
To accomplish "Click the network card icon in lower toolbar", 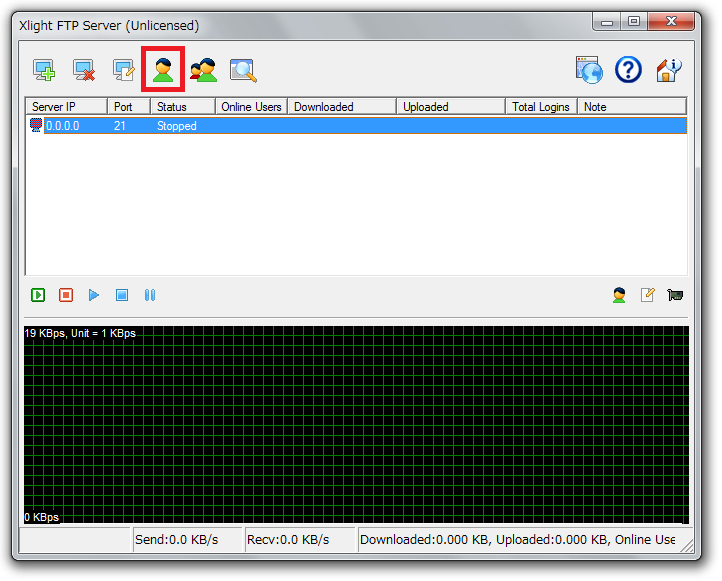I will point(675,295).
